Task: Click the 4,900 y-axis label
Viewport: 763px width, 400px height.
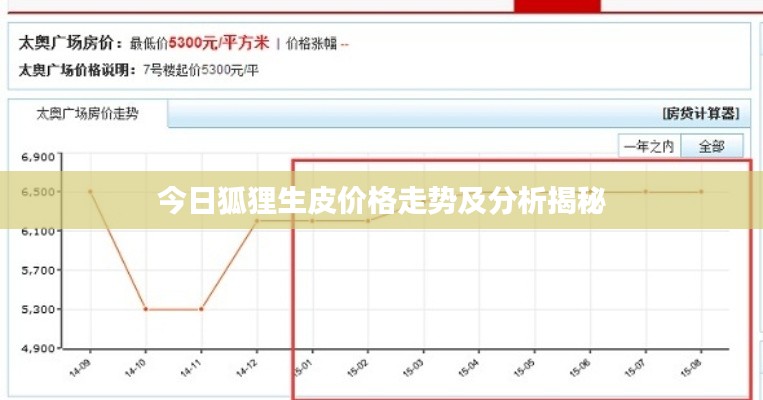Action: tap(41, 349)
